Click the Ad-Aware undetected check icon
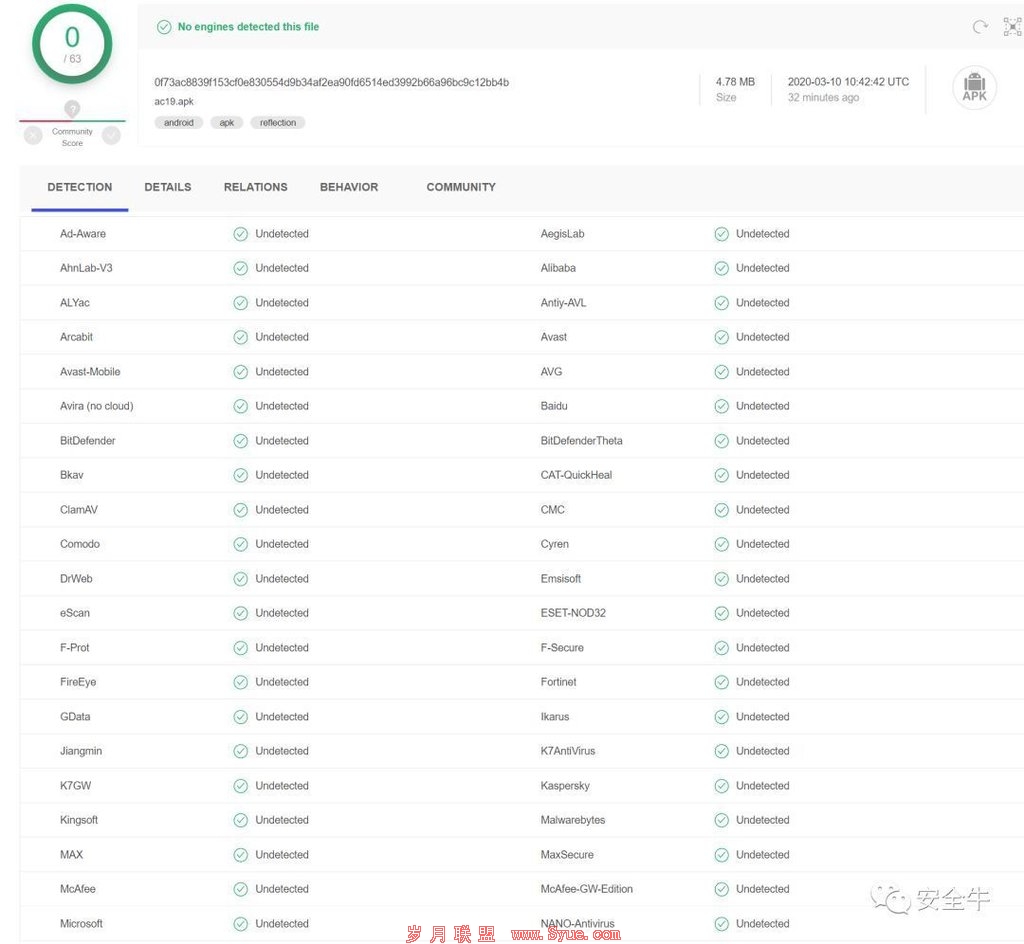1024x944 pixels. [241, 234]
